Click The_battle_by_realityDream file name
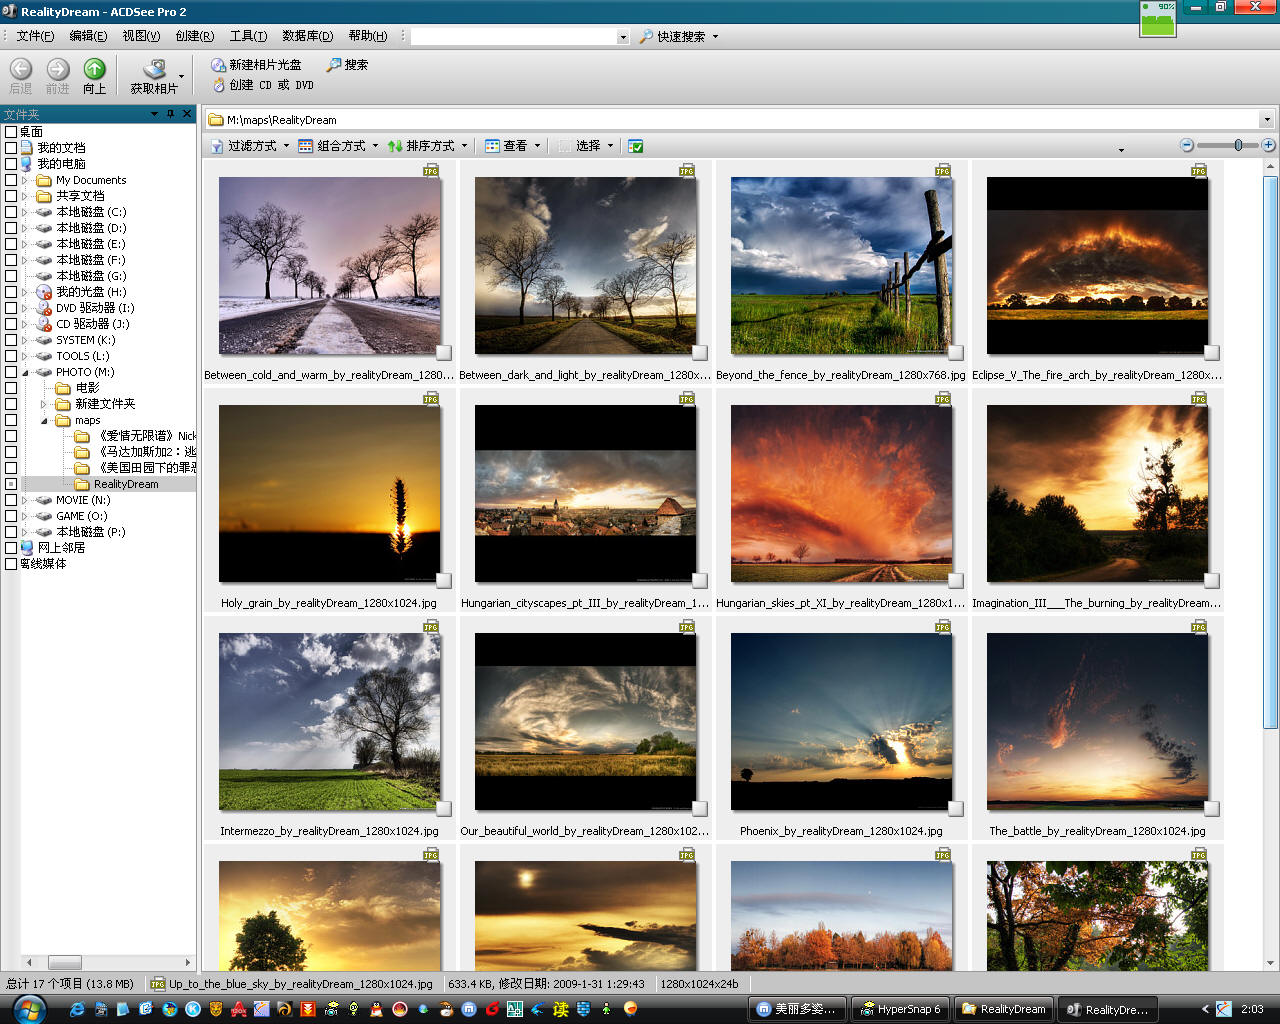Screen dimensions: 1280x1024 coord(1097,831)
